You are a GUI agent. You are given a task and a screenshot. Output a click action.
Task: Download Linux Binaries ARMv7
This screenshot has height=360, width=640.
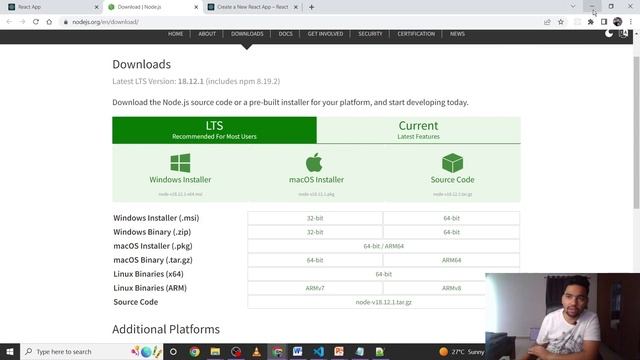click(x=315, y=288)
